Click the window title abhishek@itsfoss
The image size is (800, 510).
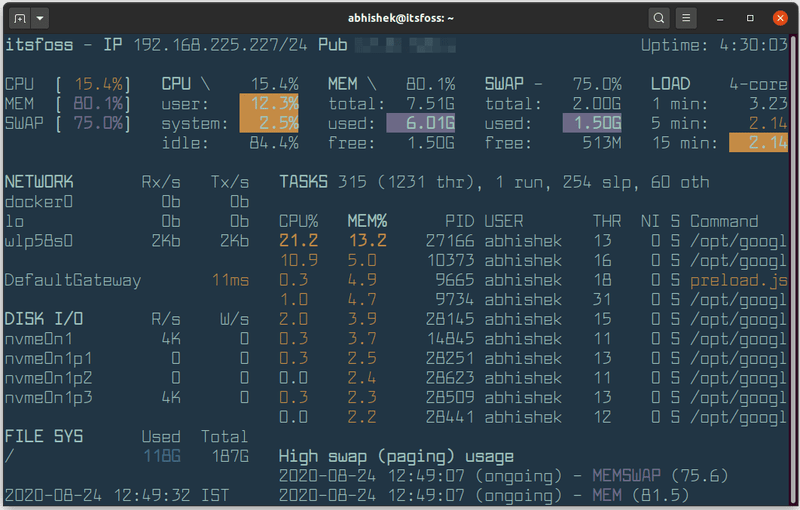(x=398, y=18)
